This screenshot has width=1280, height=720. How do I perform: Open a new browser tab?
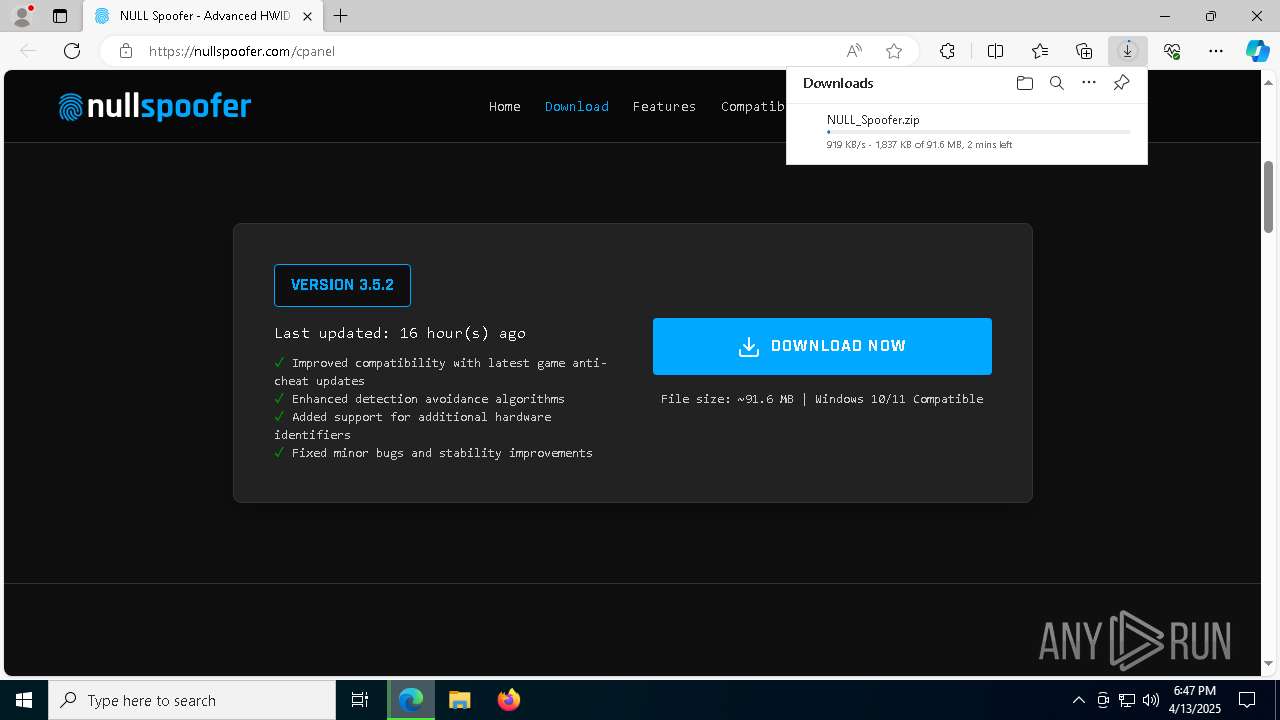tap(341, 16)
